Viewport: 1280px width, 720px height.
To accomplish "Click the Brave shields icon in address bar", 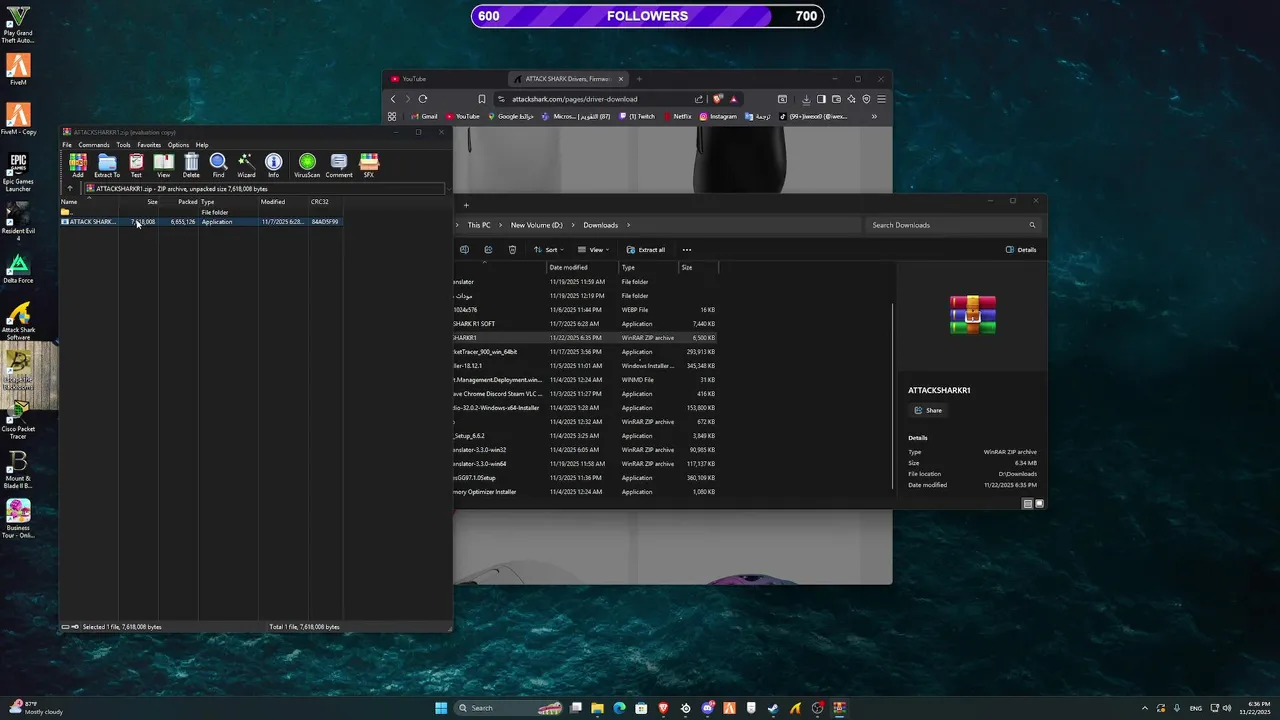I will [717, 99].
